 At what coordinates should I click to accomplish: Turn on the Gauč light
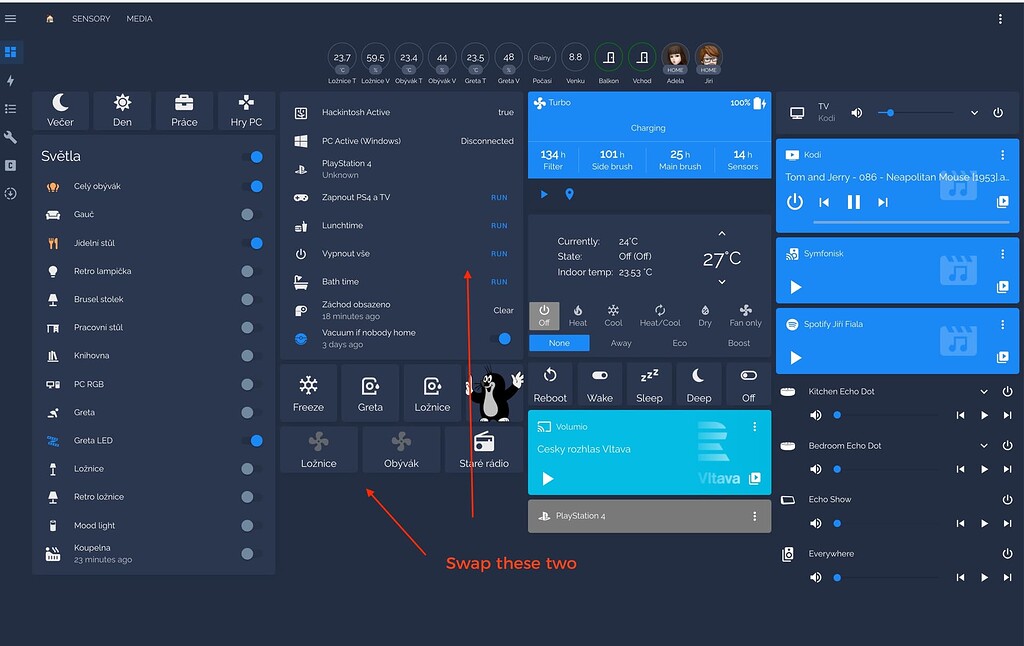(246, 214)
